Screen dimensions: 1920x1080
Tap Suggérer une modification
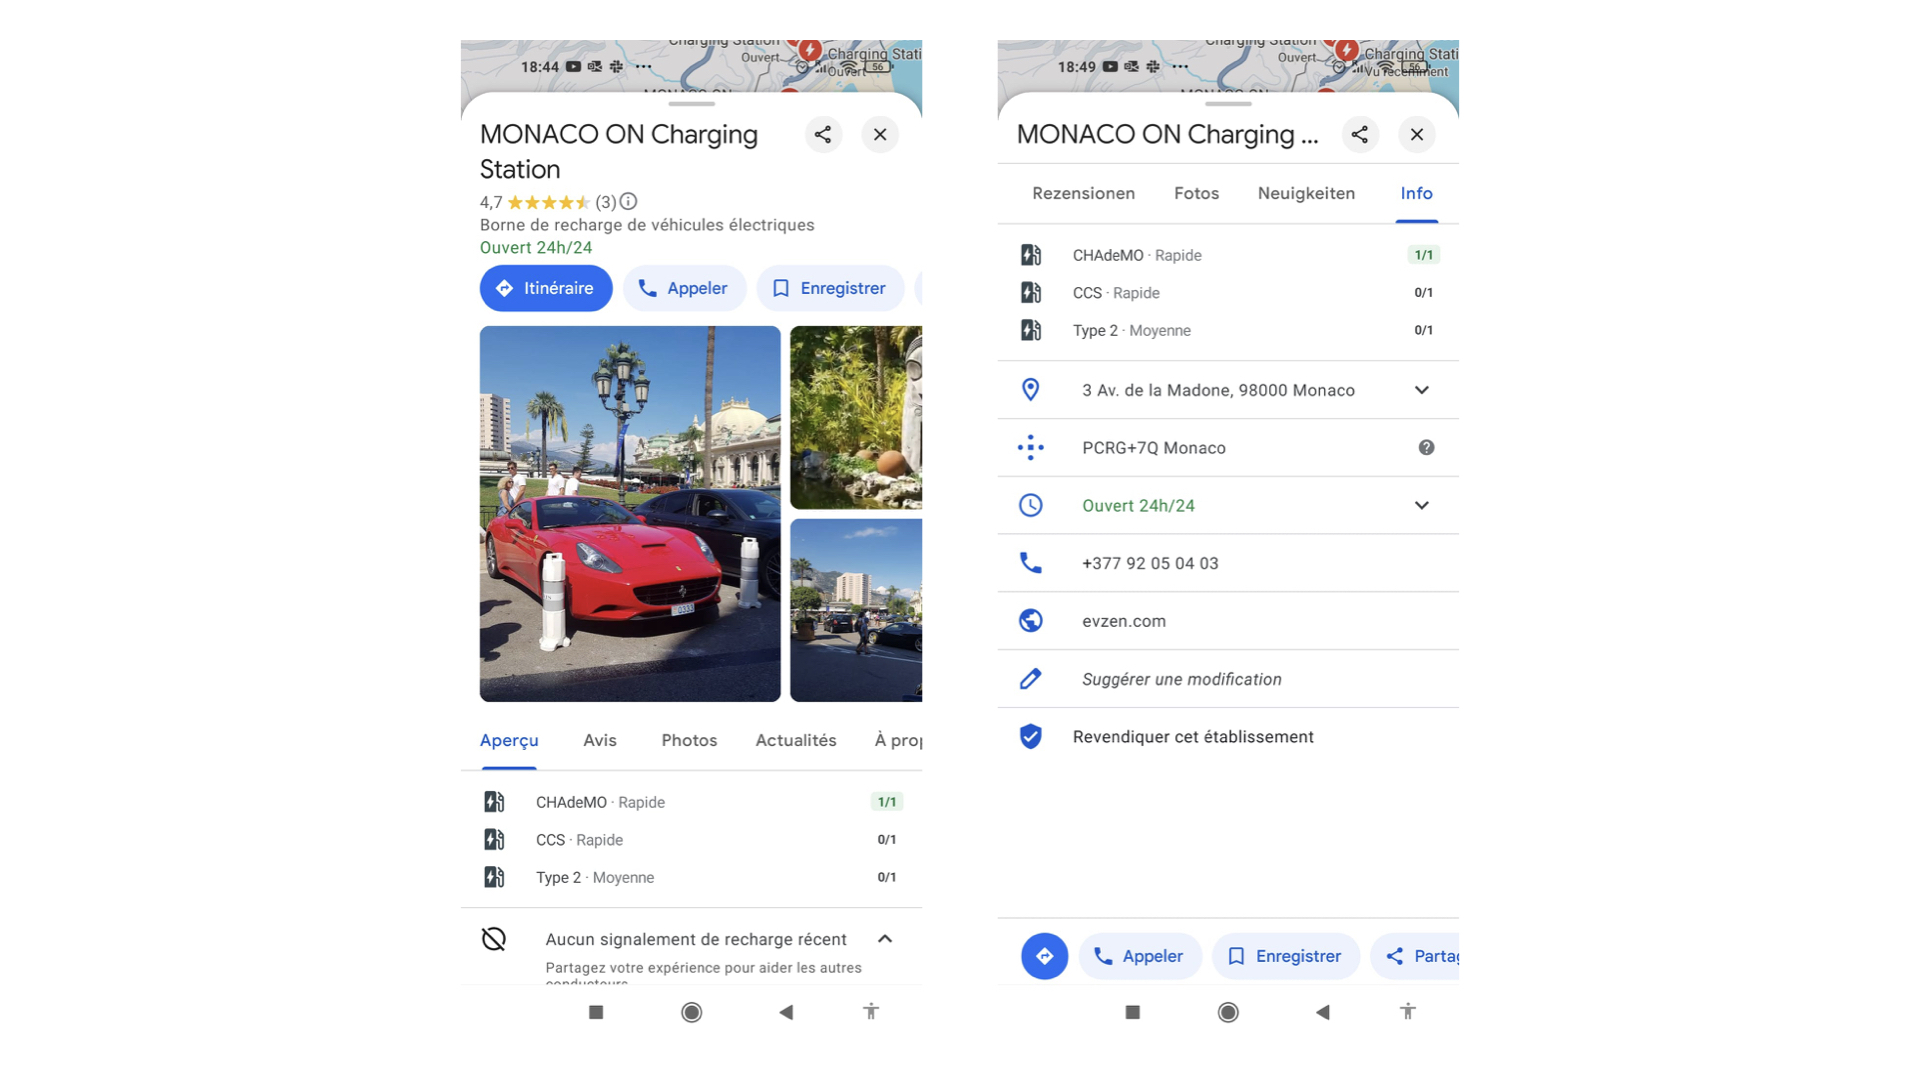(x=1182, y=679)
